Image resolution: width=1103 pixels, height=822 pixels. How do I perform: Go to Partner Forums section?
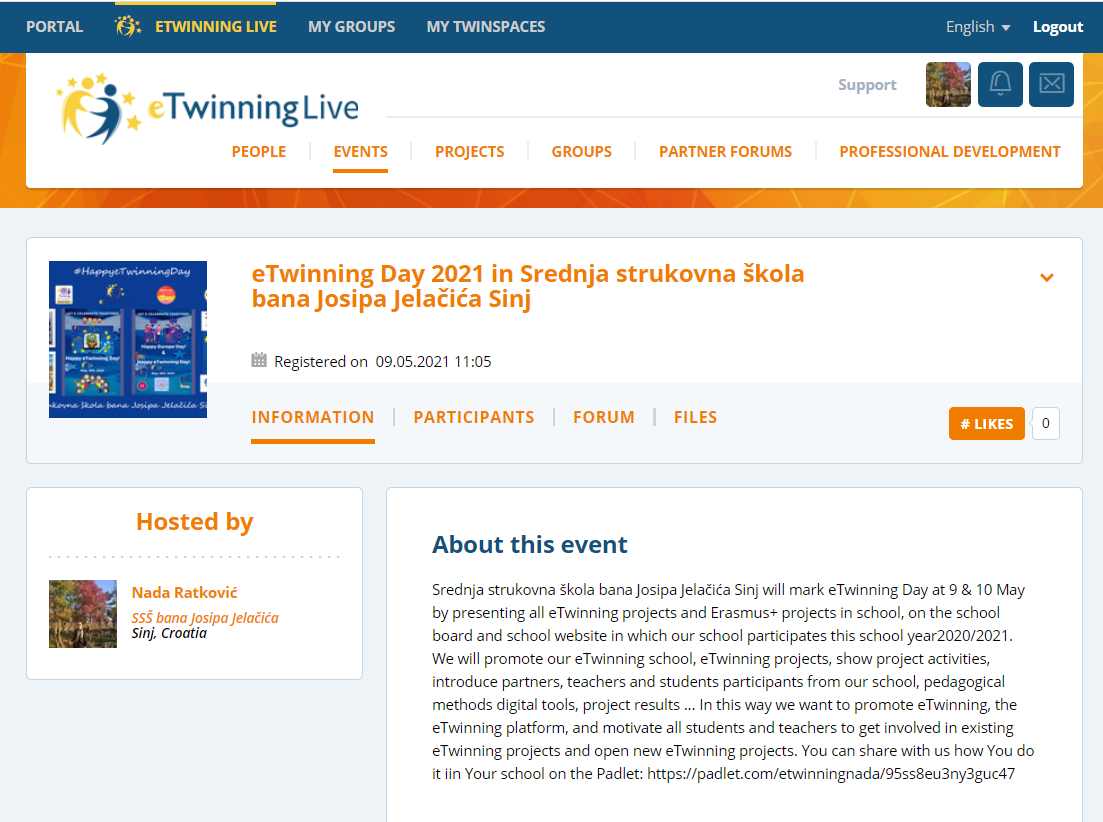[x=725, y=152]
